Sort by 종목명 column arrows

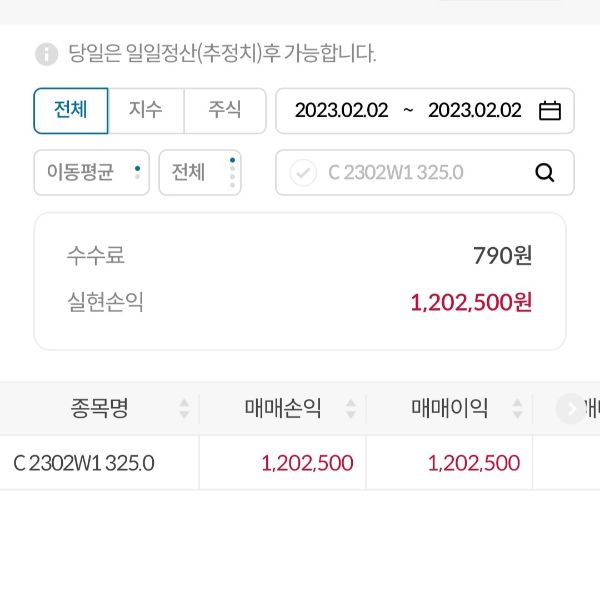184,408
